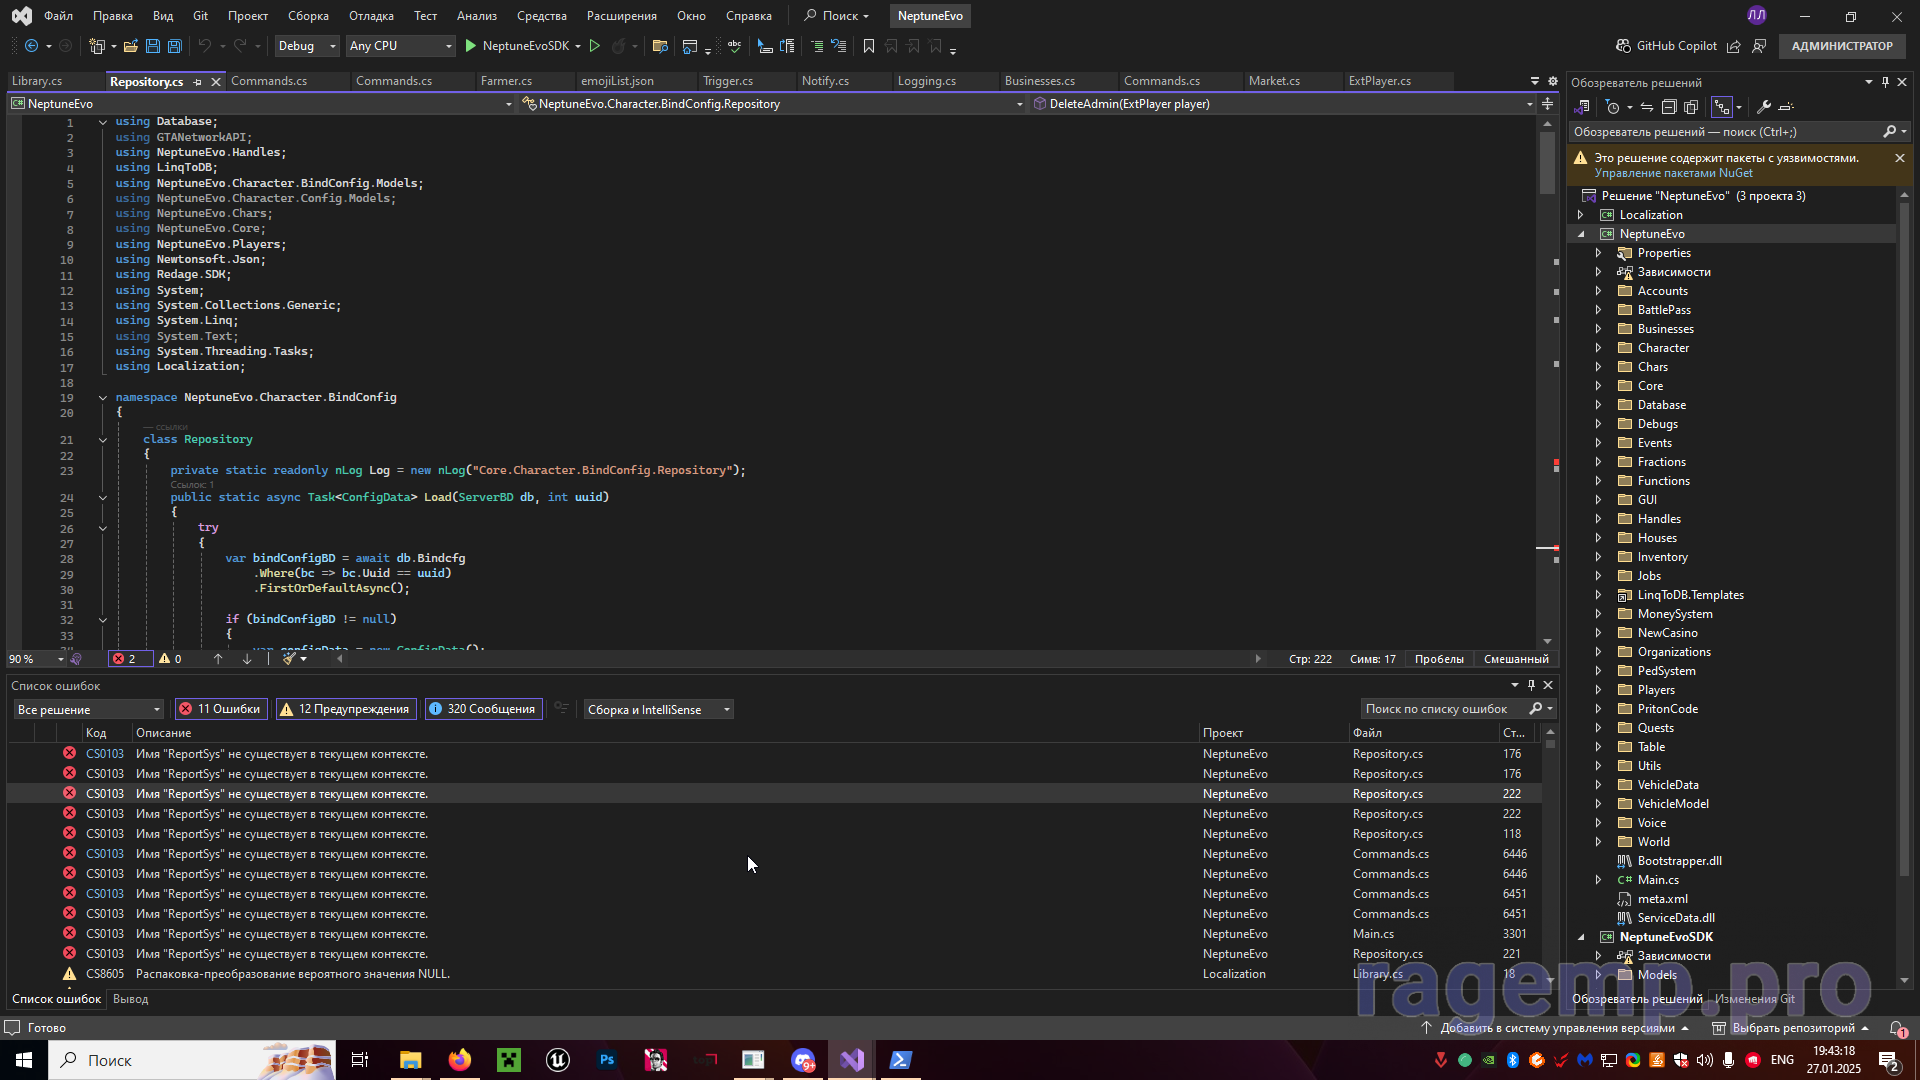Image resolution: width=1920 pixels, height=1080 pixels.
Task: Toggle the 320 Сообщения messages filter
Action: (482, 709)
